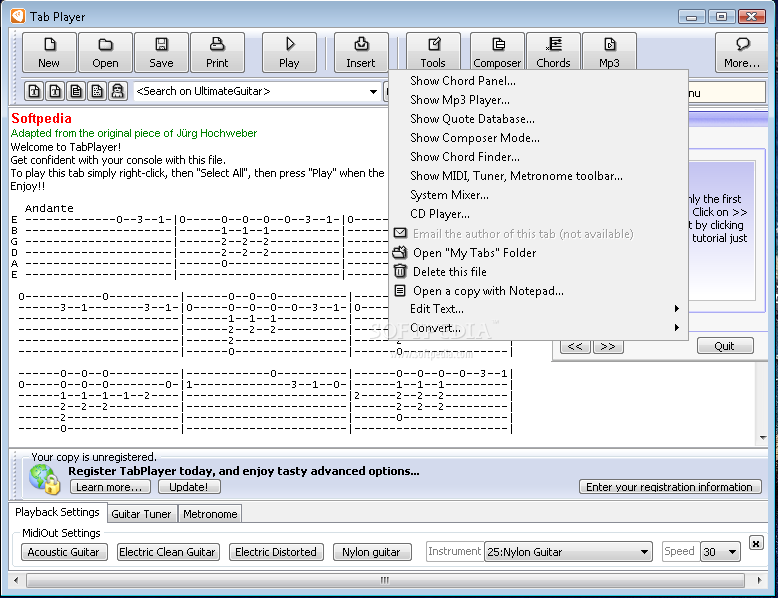
Task: Click the horizontal scrollbar left arrow
Action: (16, 580)
